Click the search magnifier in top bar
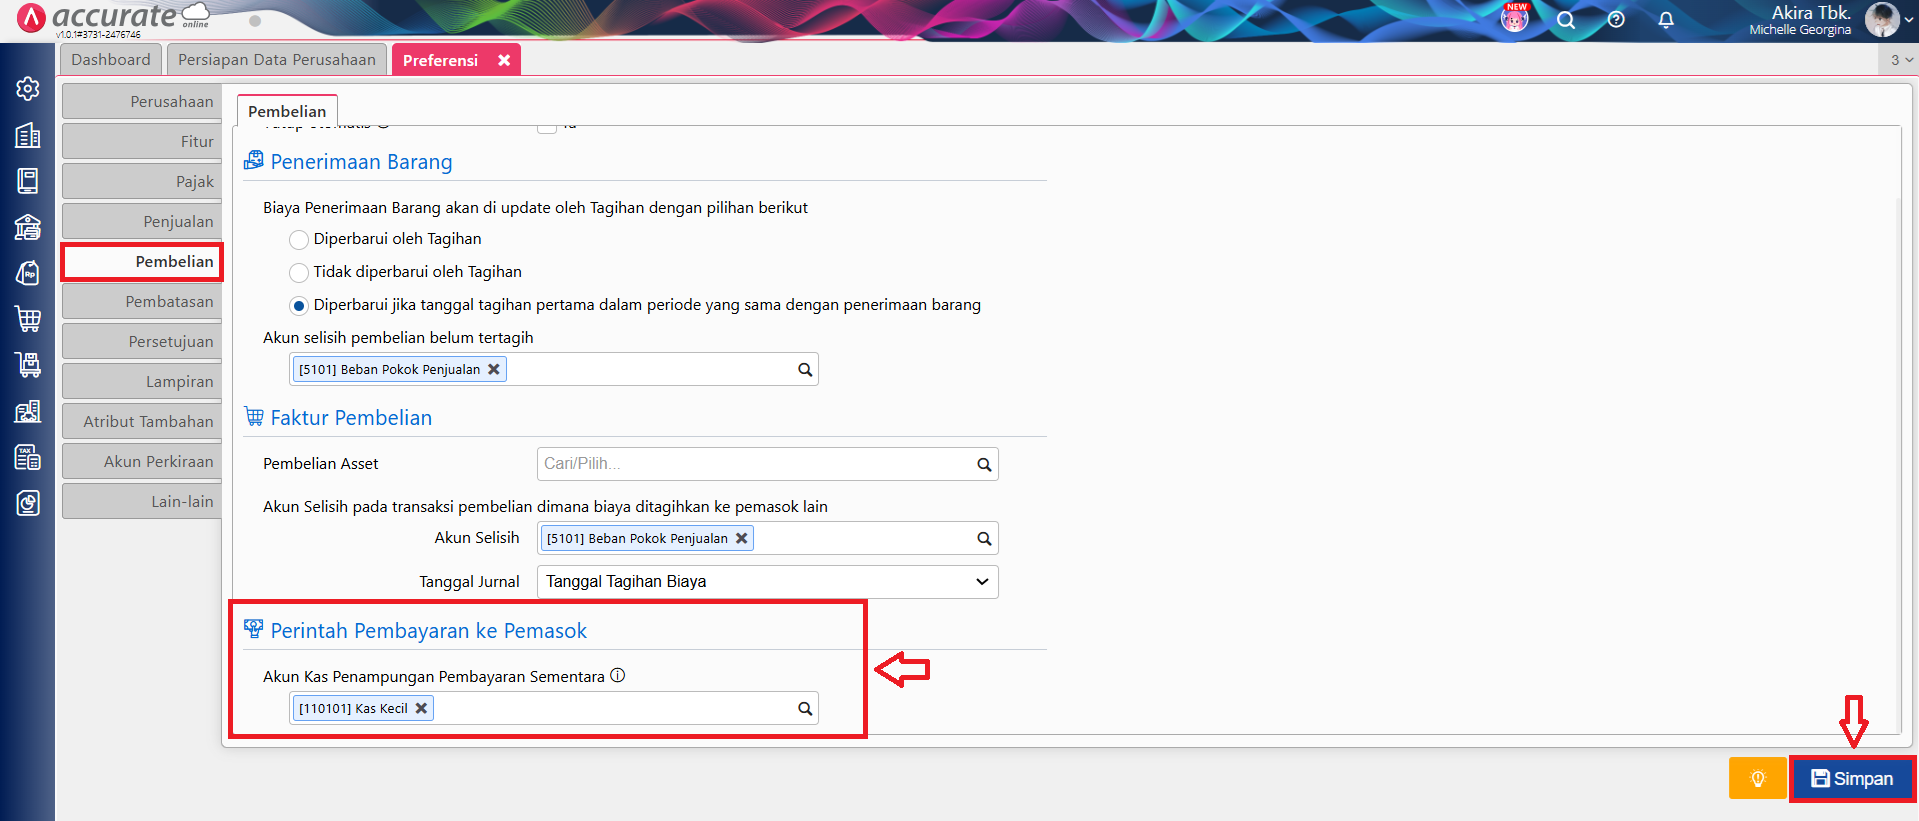The image size is (1919, 821). [x=1566, y=20]
